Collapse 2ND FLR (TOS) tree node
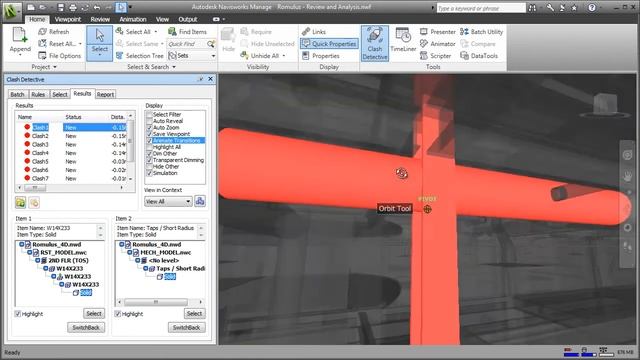Image resolution: width=640 pixels, height=360 pixels. point(38,260)
